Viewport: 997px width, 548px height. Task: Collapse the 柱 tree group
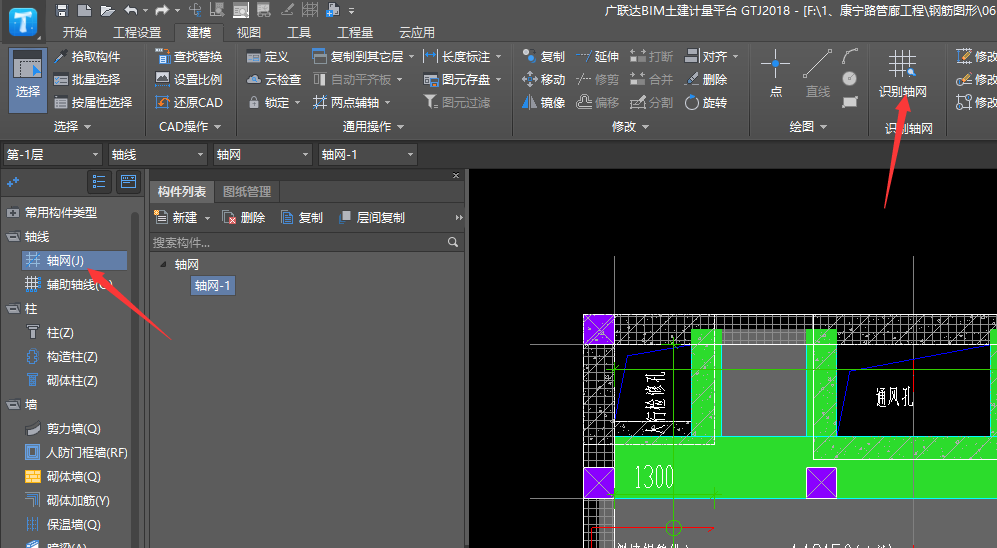[x=13, y=309]
